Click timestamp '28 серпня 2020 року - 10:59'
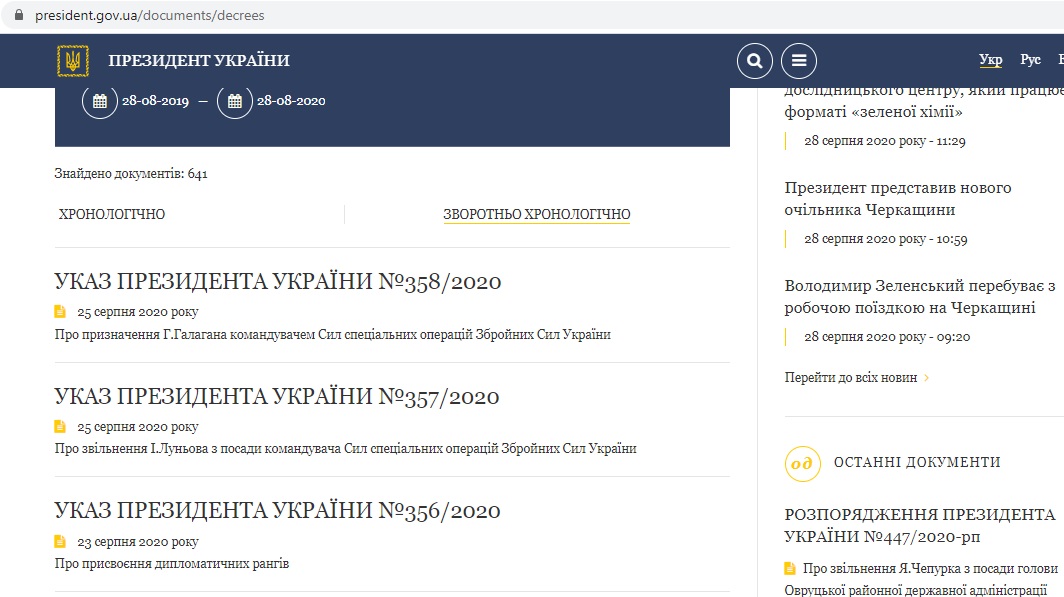The height and width of the screenshot is (597, 1064). 886,239
